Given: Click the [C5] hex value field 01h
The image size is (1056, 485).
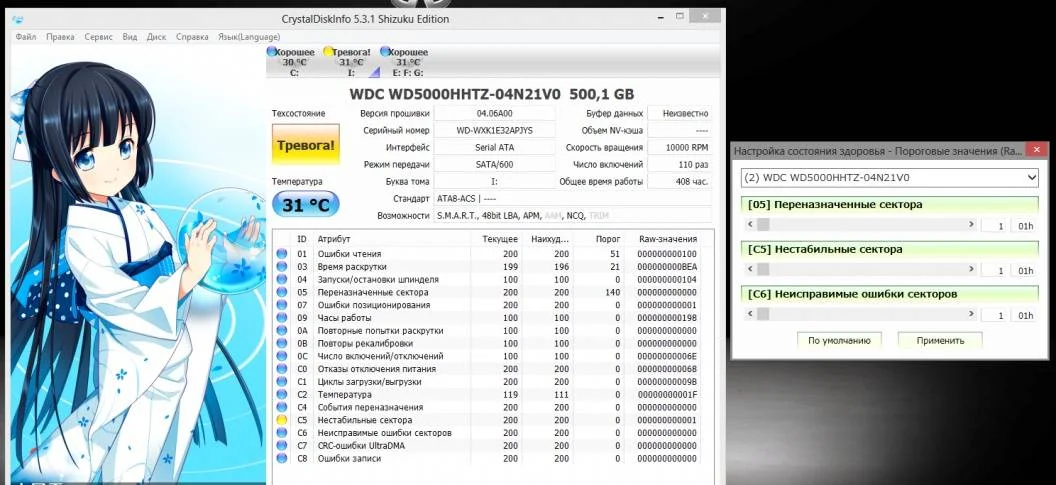Looking at the screenshot, I should pyautogui.click(x=1025, y=271).
